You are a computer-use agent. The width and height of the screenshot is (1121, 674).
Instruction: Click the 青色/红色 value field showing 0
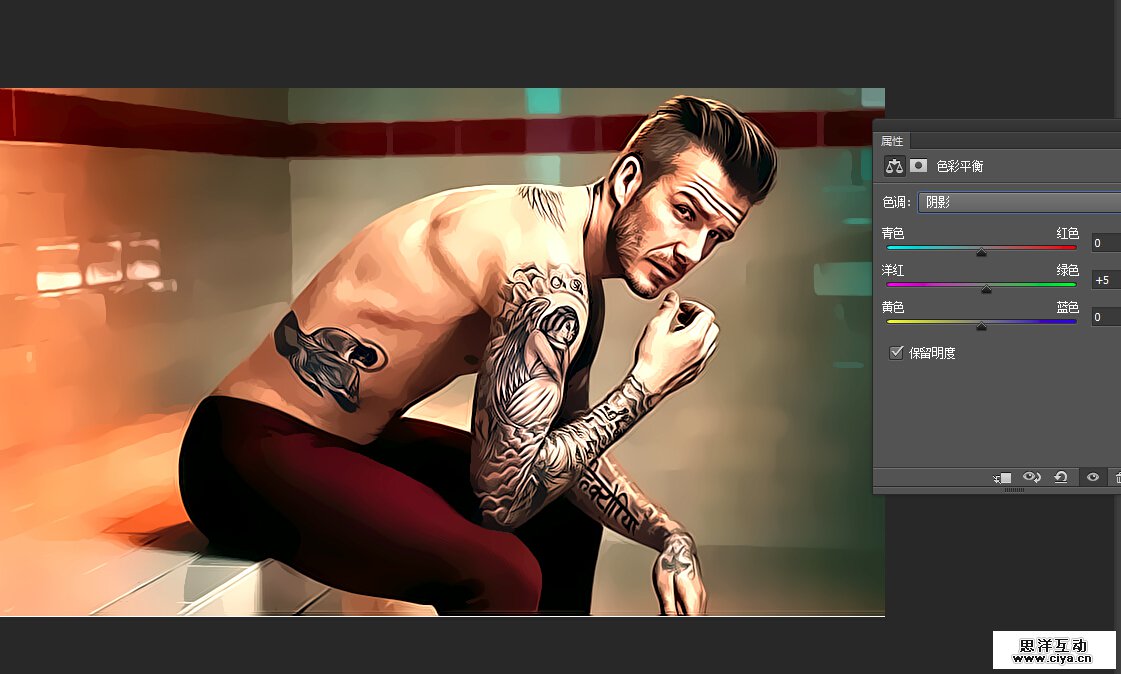click(x=1105, y=243)
